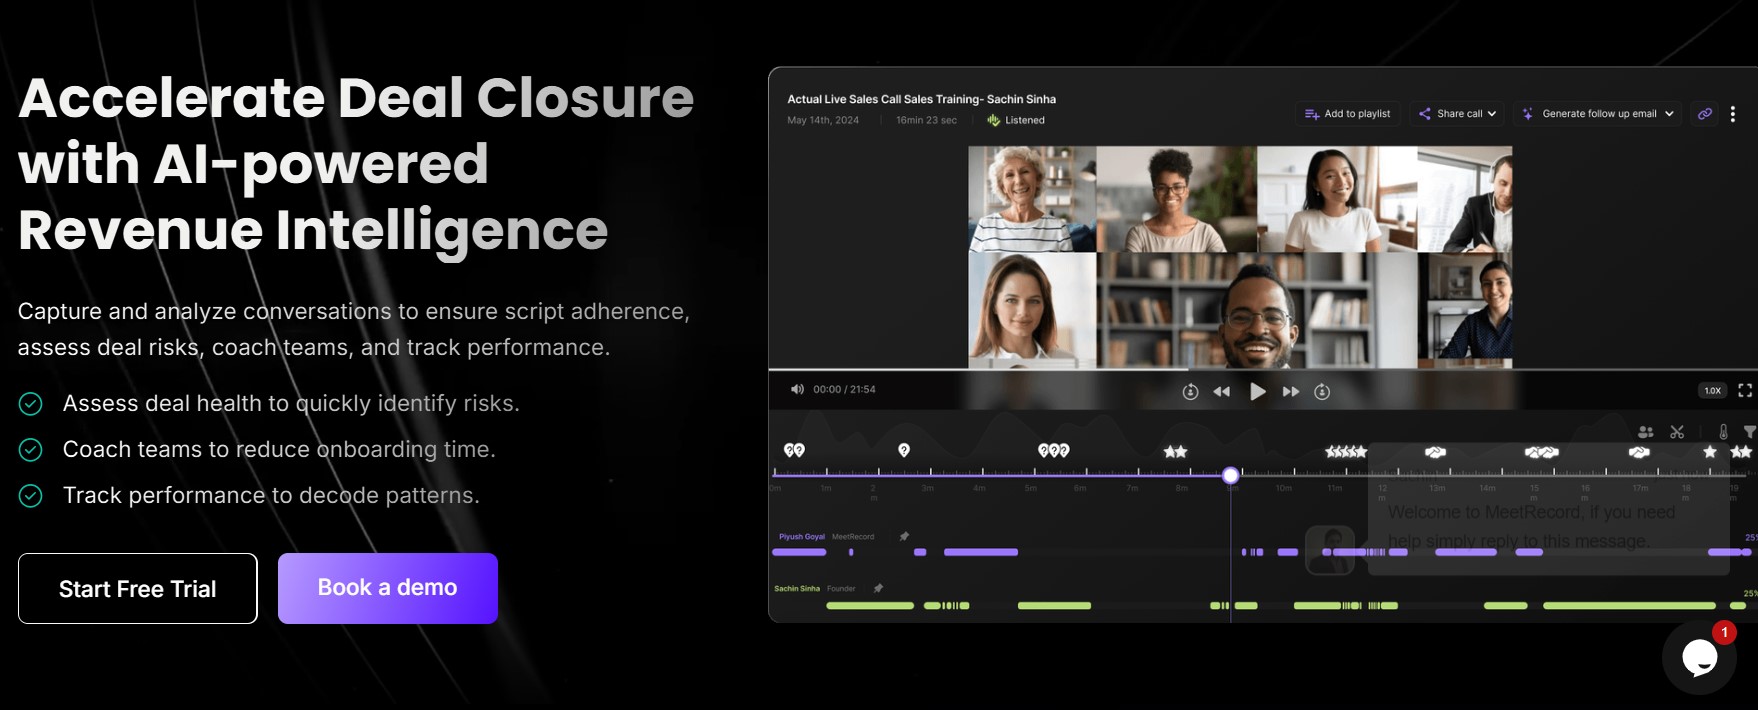Screen dimensions: 1758x710
Task: Click the Book a demo button
Action: pos(388,588)
